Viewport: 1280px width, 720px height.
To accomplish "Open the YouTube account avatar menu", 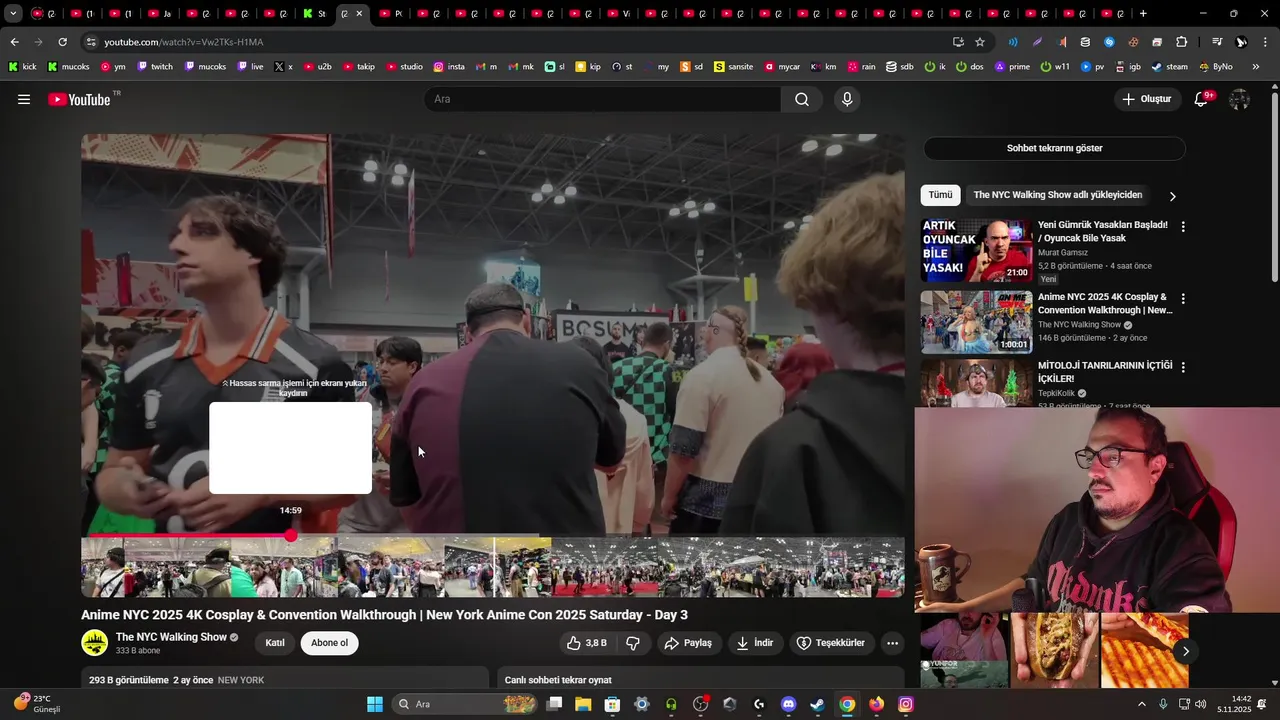I will 1239,99.
